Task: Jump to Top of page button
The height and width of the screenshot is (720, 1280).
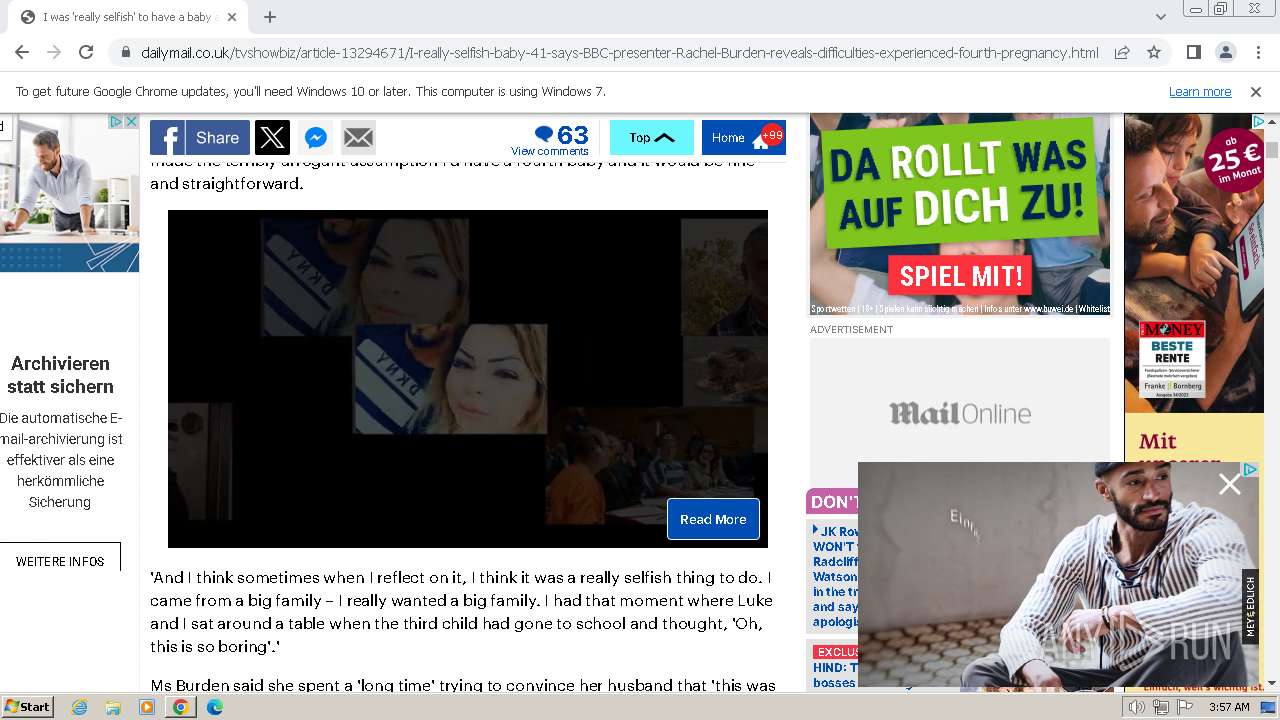Action: tap(652, 138)
